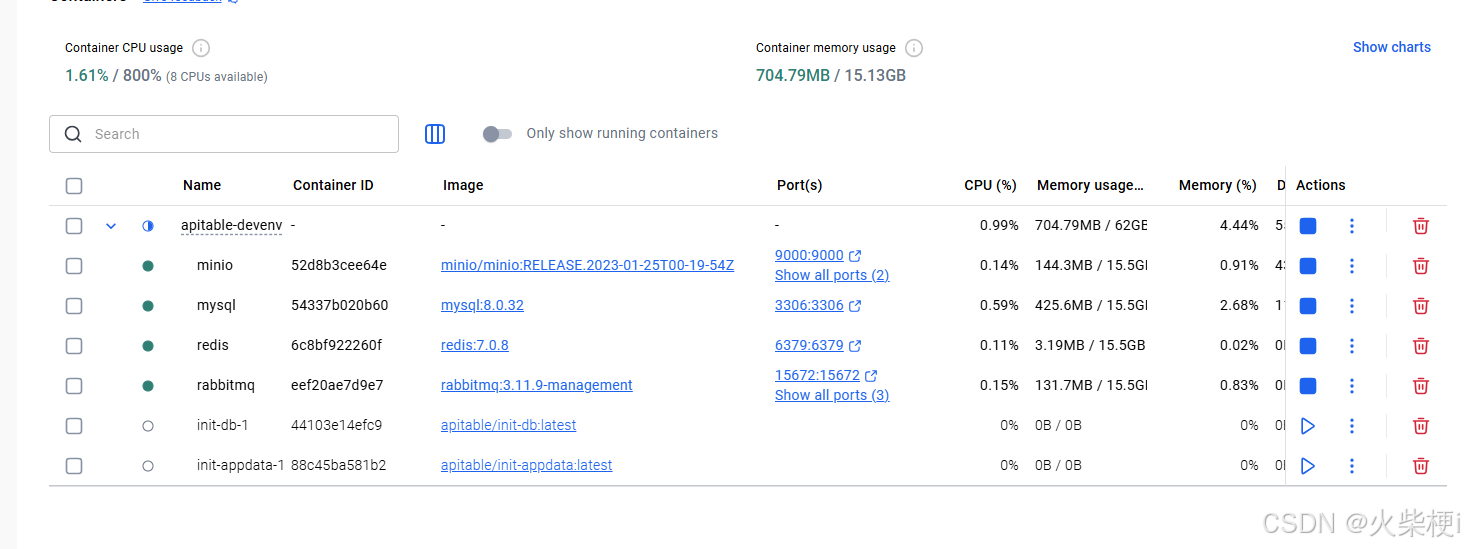The image size is (1465, 549).
Task: Show all ports (2) for minio
Action: coord(832,275)
